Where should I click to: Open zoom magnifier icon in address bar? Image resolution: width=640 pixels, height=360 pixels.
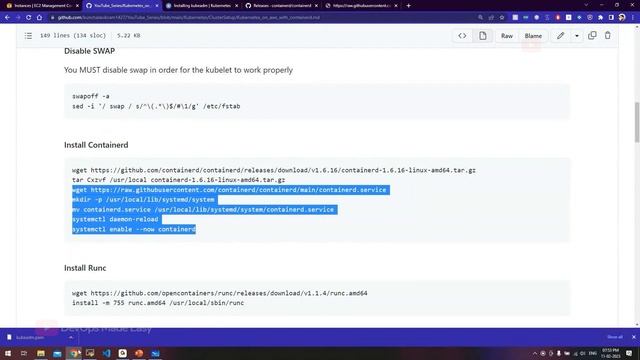point(480,18)
